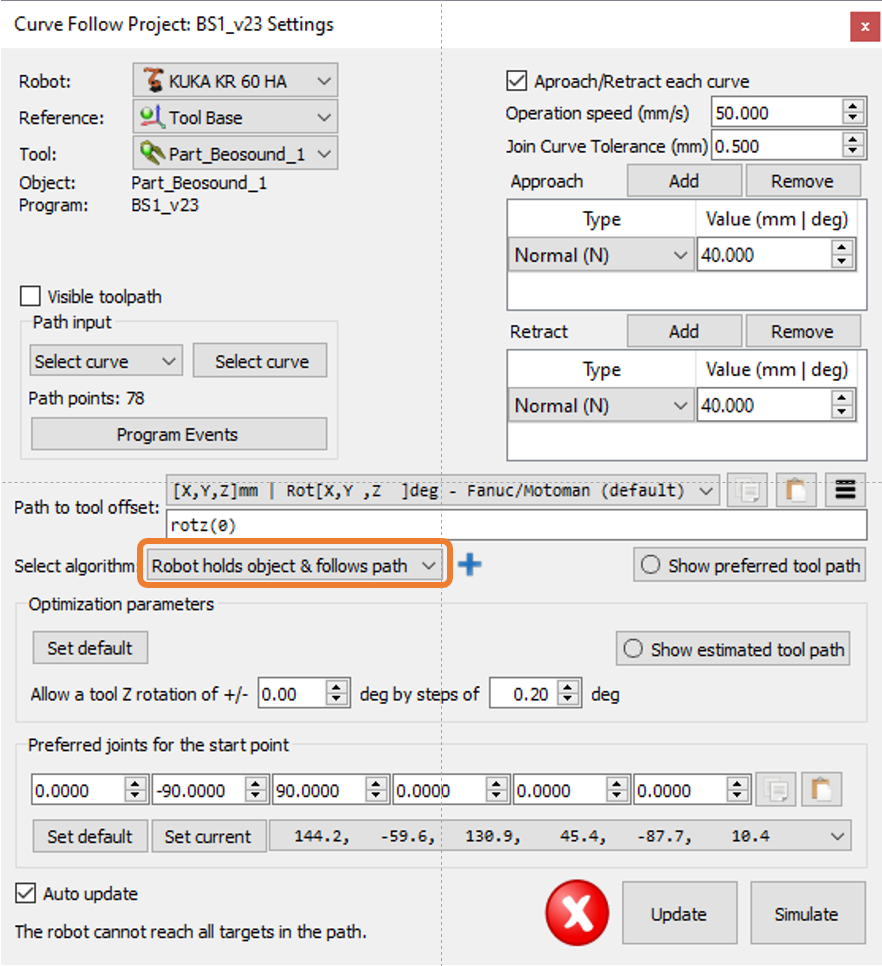This screenshot has height=966, width=882.
Task: Click the Path points: 78 label
Action: pyautogui.click(x=86, y=398)
